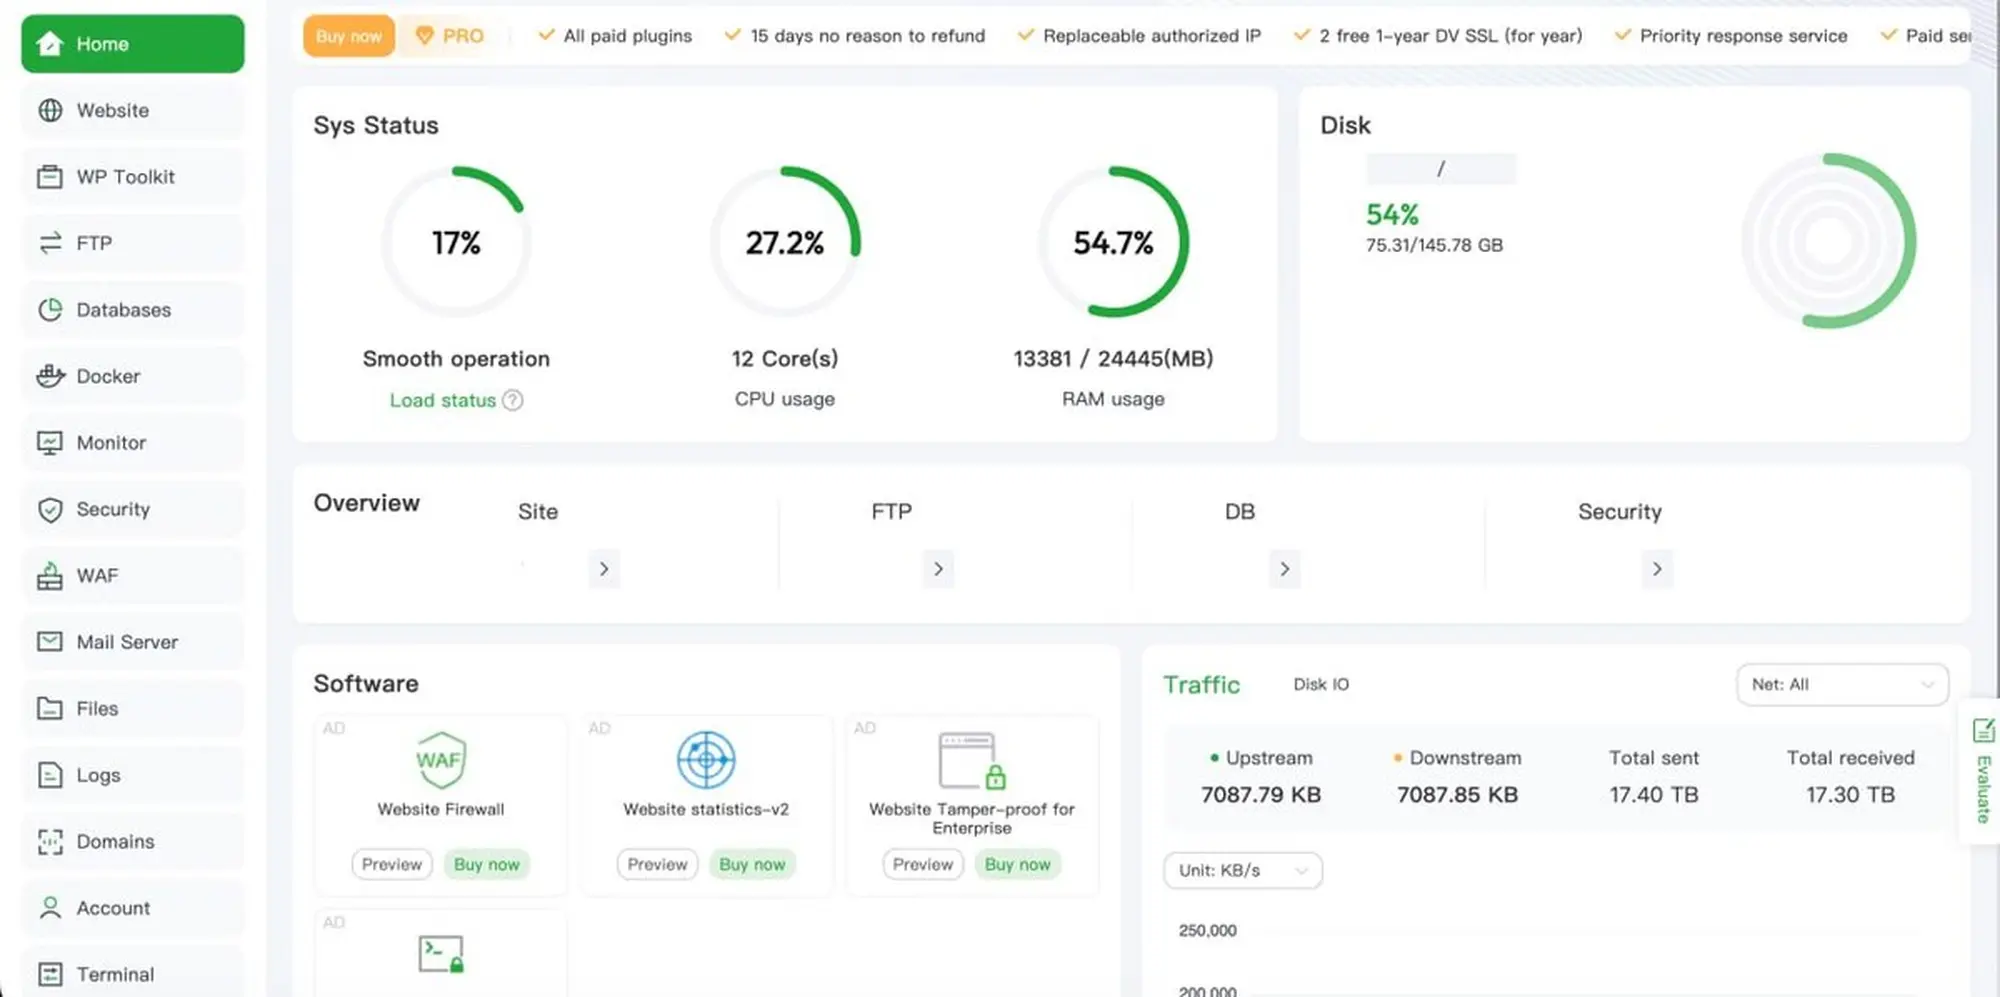2000x997 pixels.
Task: Click the disk usage ring chart
Action: [x=1829, y=241]
